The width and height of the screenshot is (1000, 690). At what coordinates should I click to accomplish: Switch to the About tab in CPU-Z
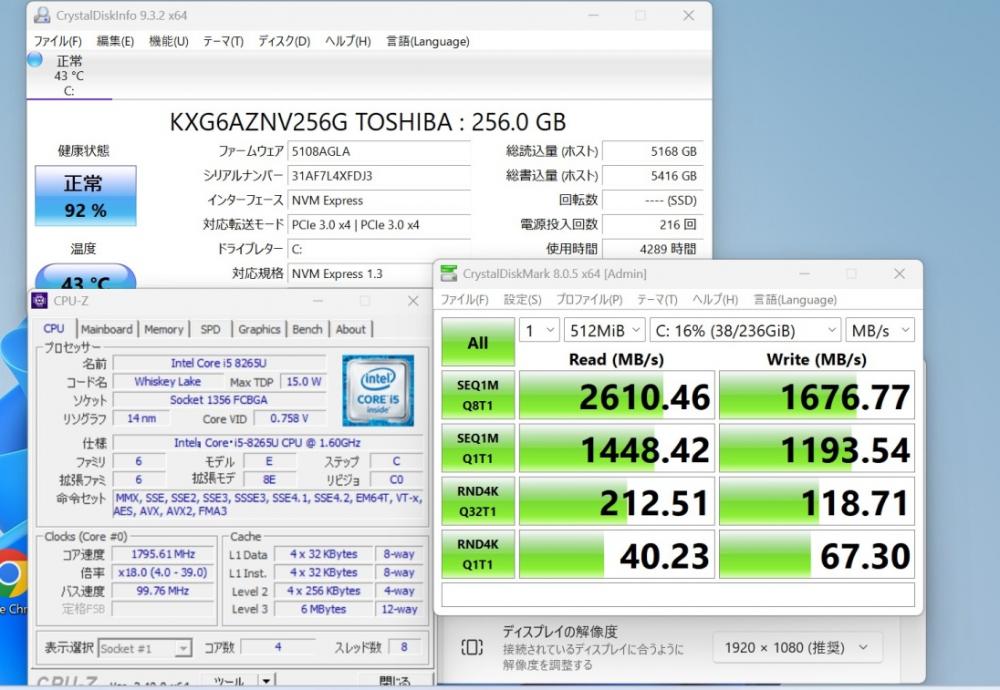coord(351,329)
